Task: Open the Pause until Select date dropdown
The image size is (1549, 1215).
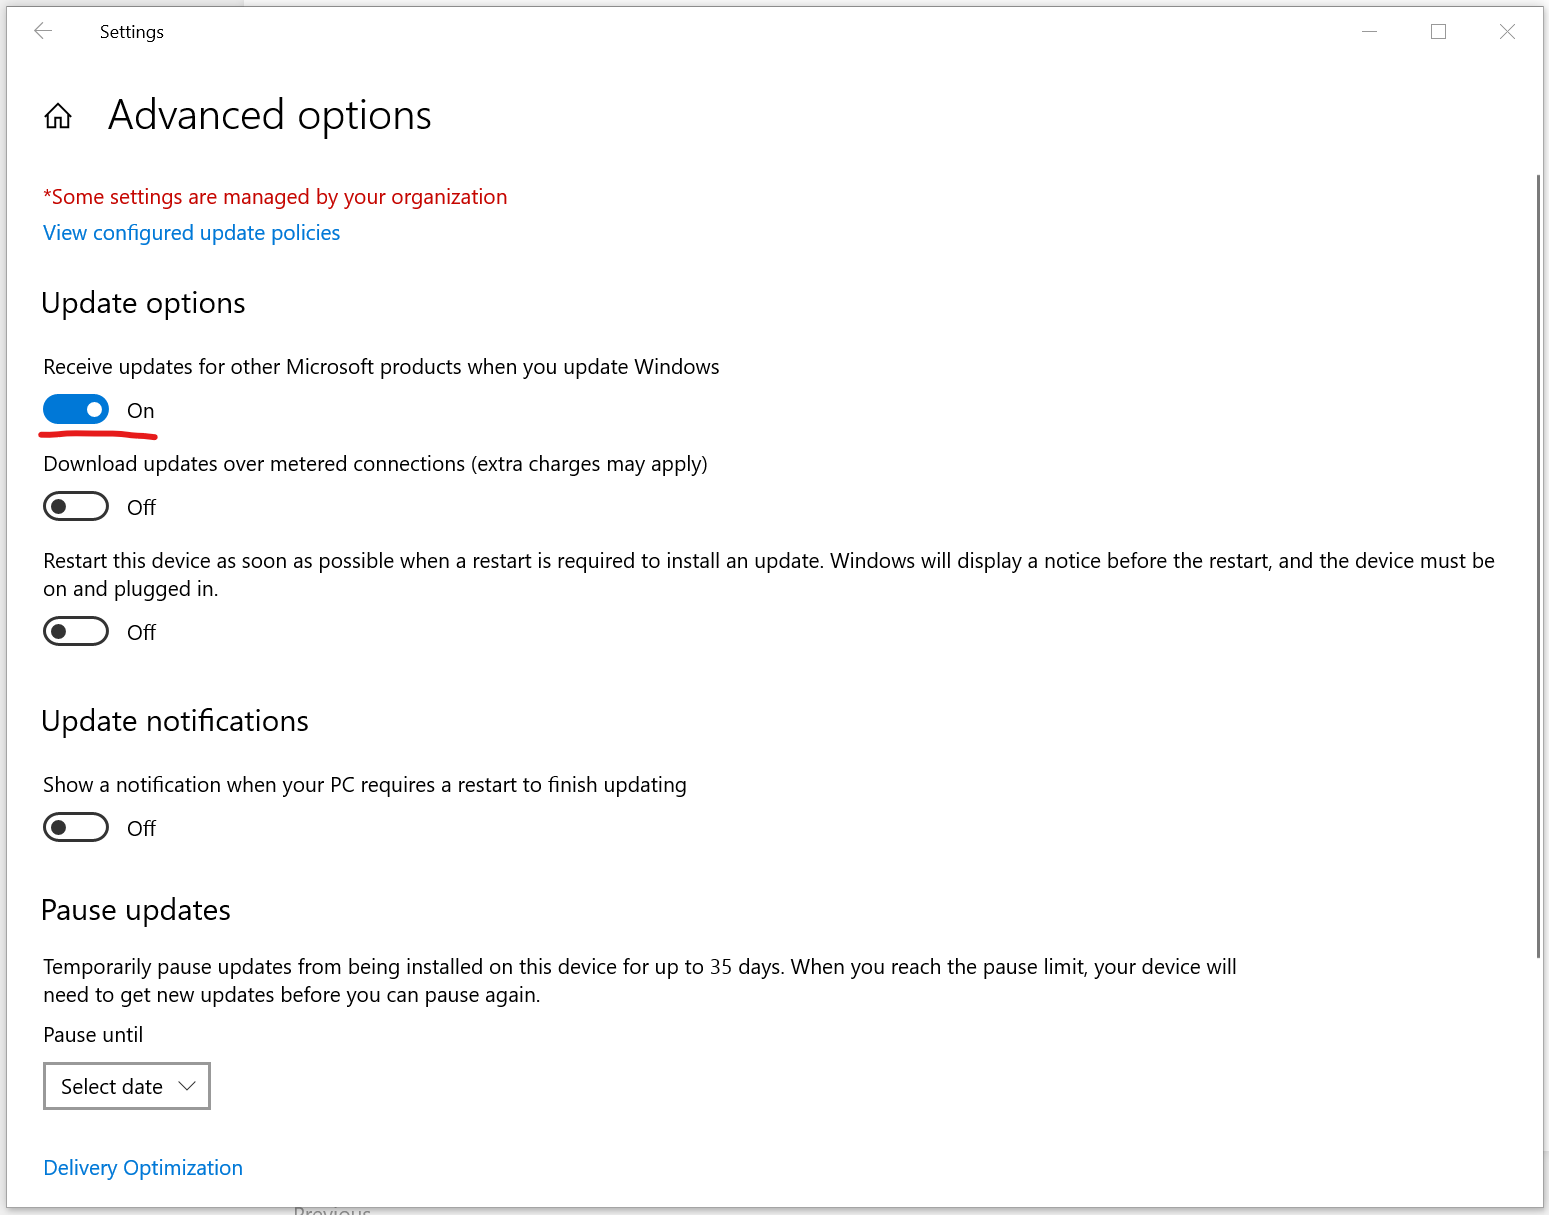Action: tap(127, 1086)
